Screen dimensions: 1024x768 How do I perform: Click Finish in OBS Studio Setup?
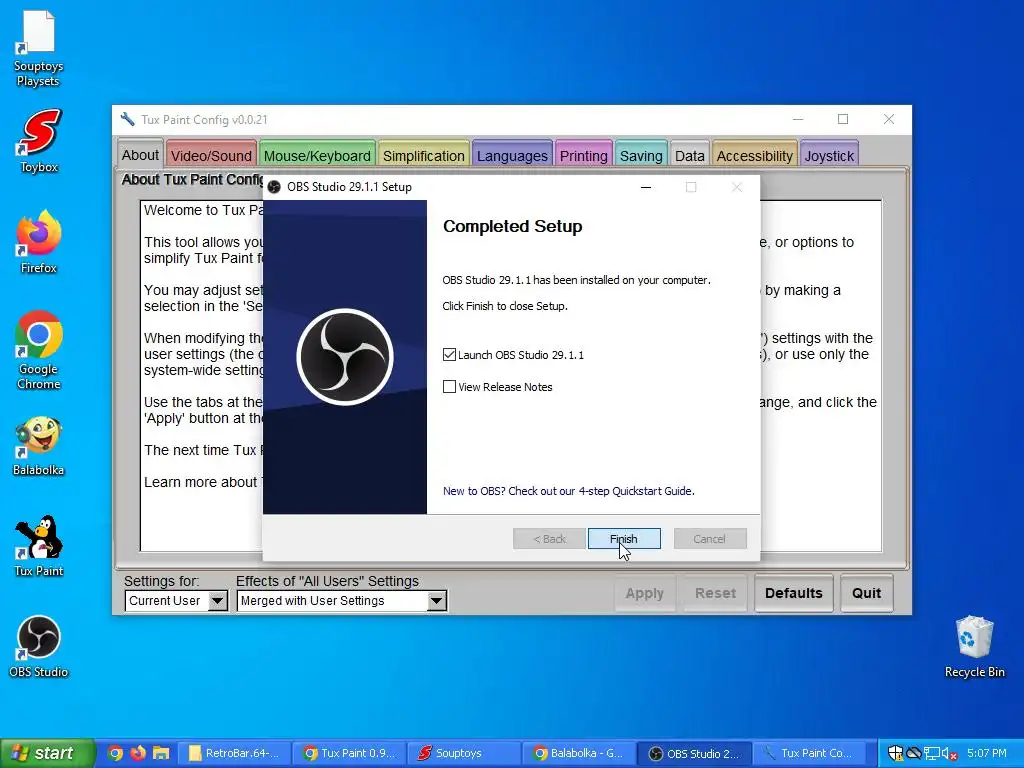tap(624, 539)
